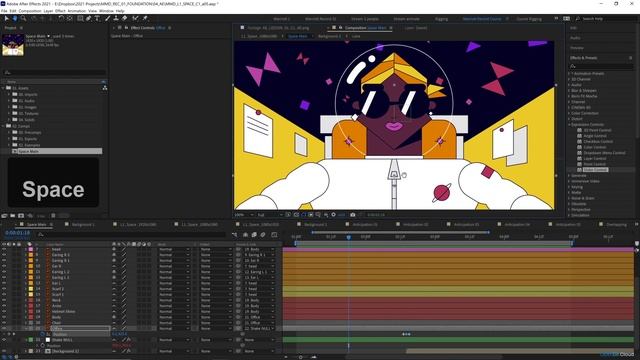Collapse the Expression Controls category
The height and width of the screenshot is (360, 640).
click(569, 124)
